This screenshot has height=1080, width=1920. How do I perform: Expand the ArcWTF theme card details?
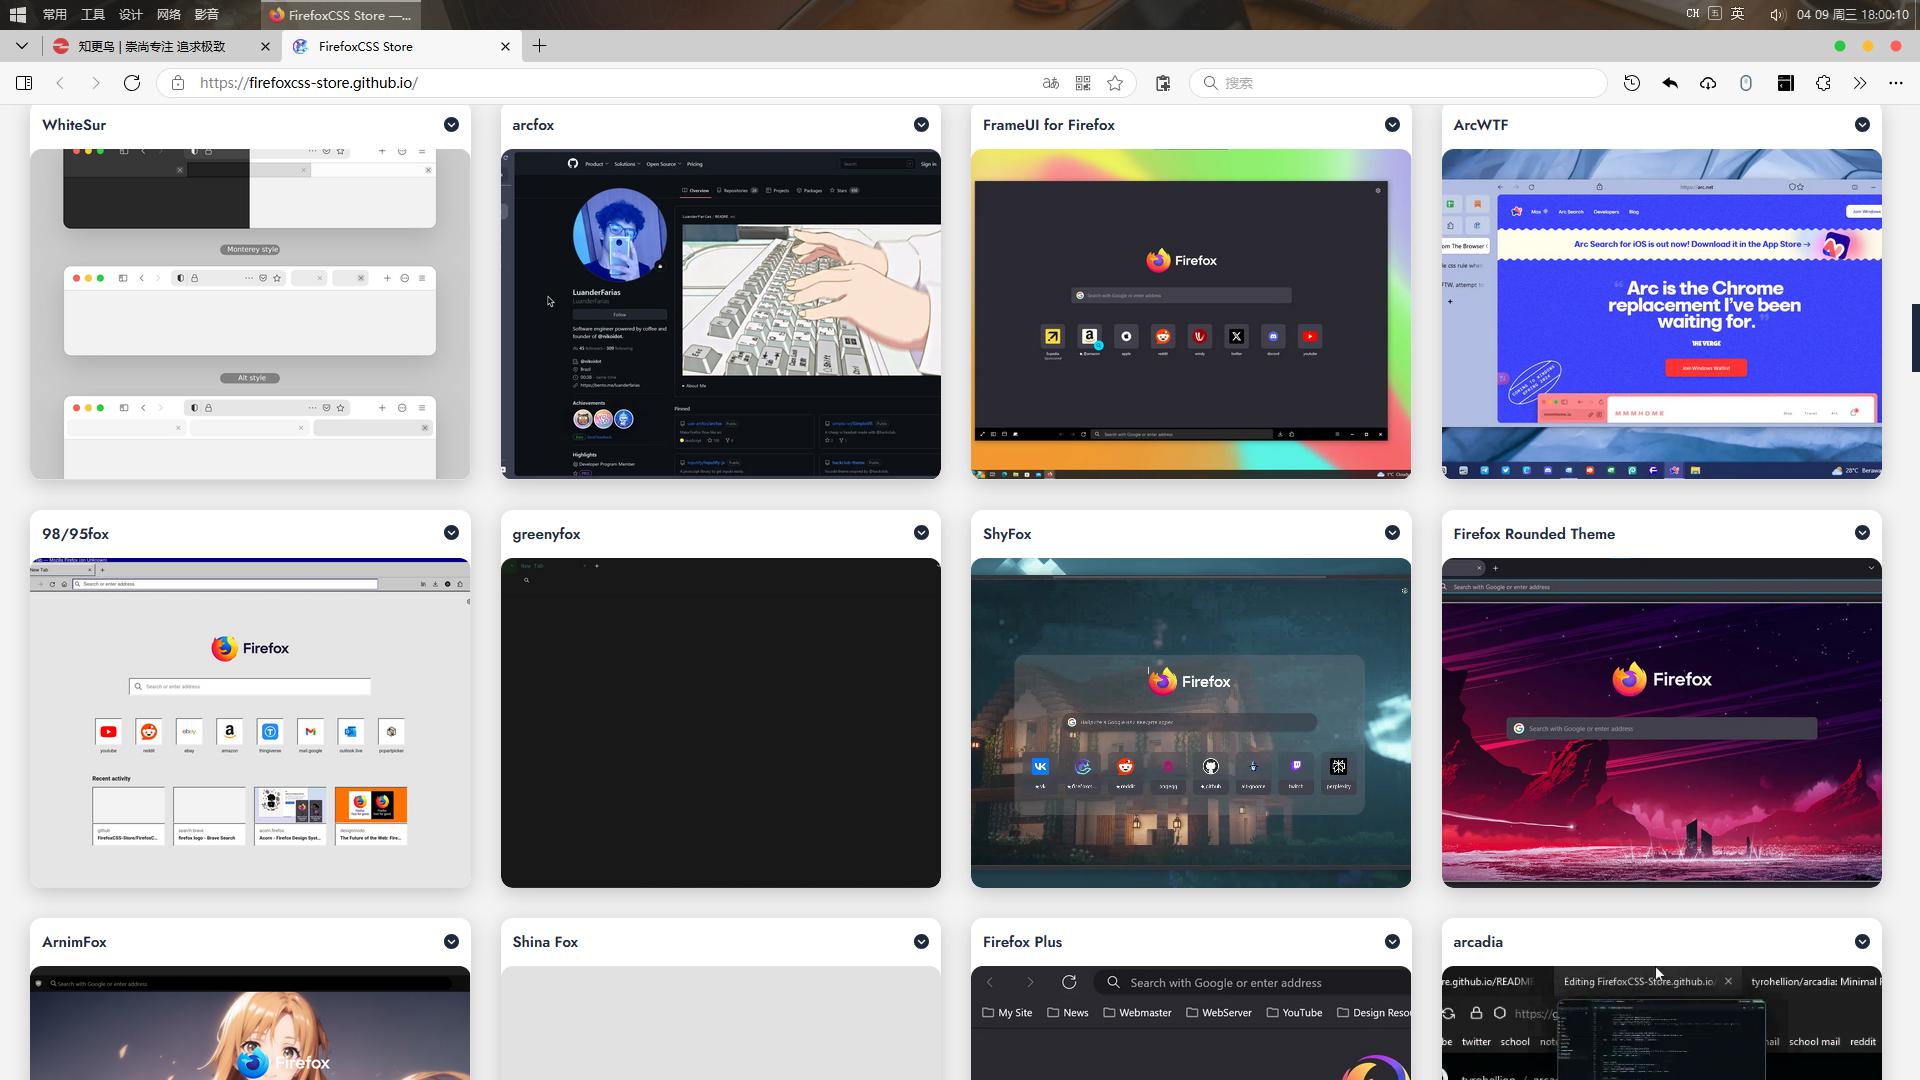(1862, 125)
